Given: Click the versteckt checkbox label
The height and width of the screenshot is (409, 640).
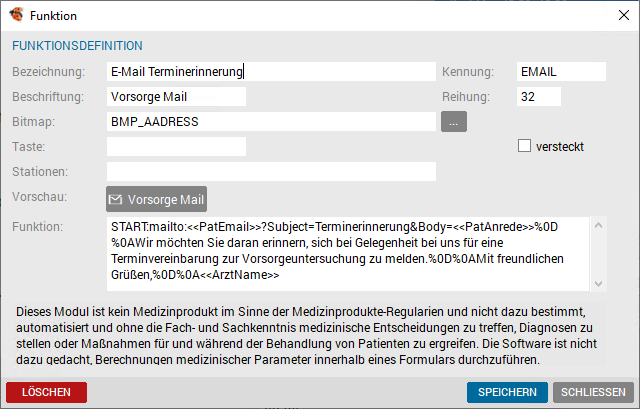Looking at the screenshot, I should 560,147.
